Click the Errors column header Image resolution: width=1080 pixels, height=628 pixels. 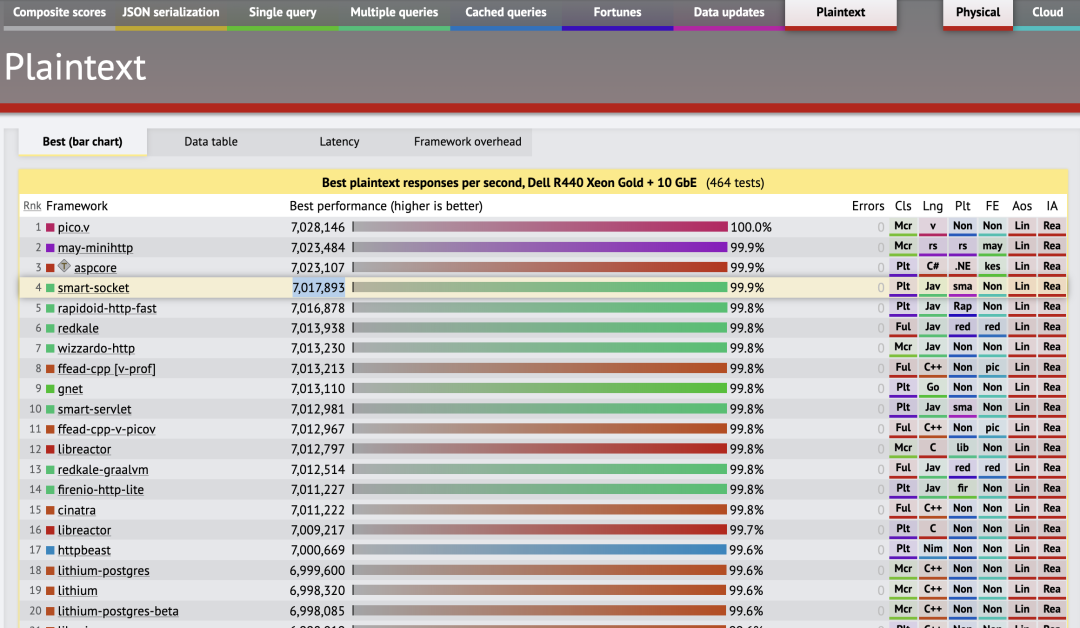tap(868, 206)
